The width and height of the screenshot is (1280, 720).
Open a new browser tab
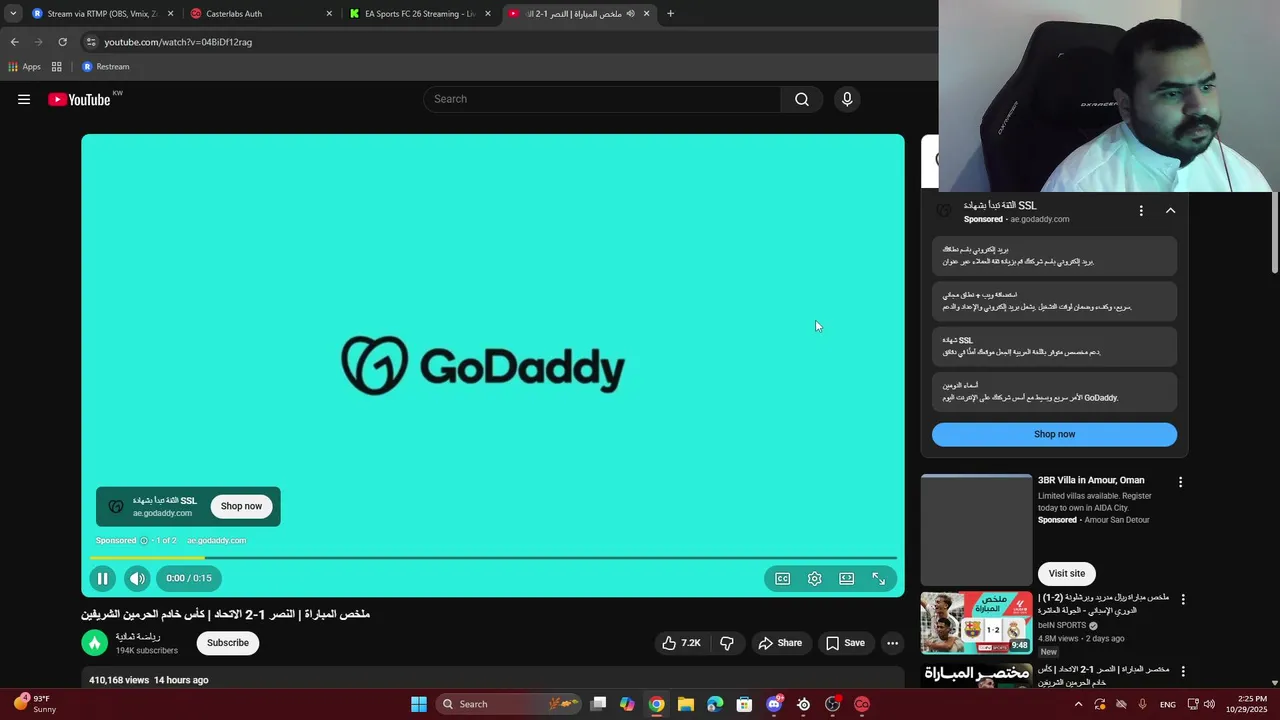[x=670, y=14]
